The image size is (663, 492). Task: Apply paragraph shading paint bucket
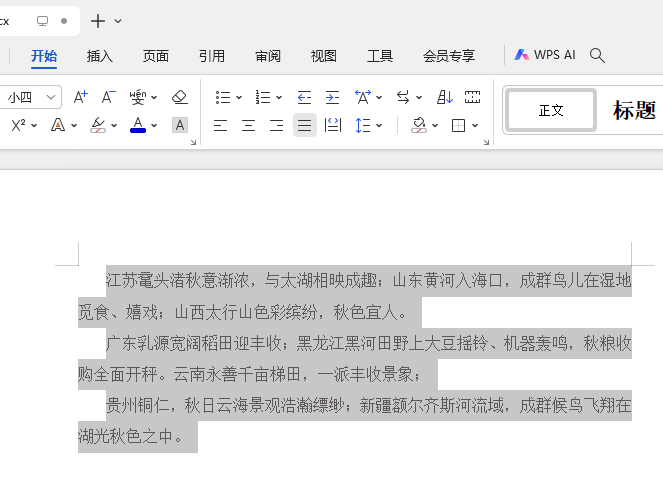pos(419,125)
